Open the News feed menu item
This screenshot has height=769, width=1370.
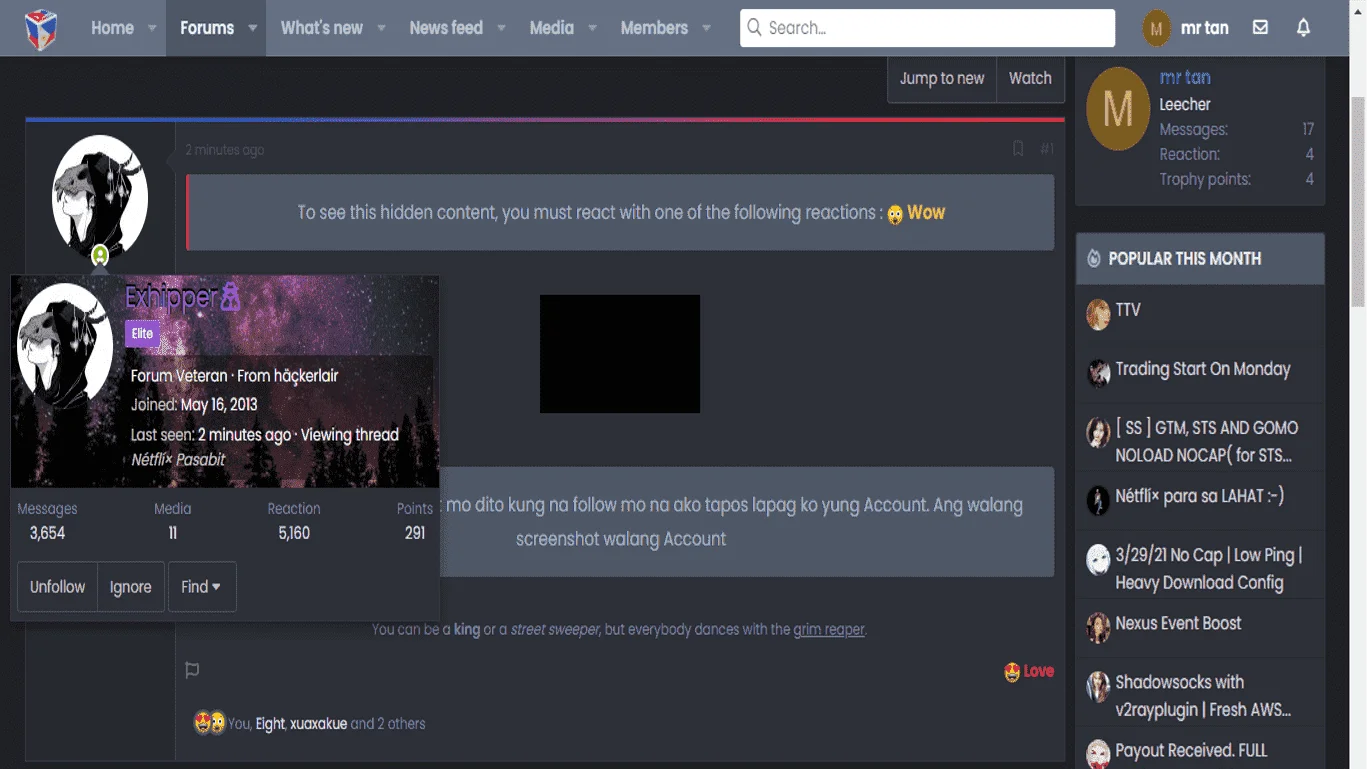pos(446,28)
